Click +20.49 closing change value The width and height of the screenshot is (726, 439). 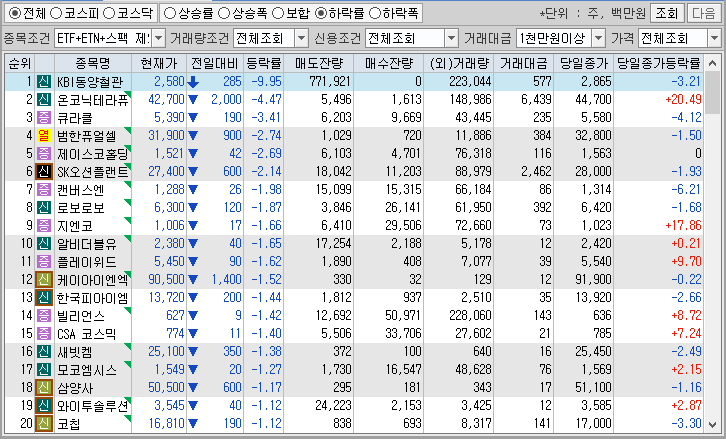click(683, 100)
